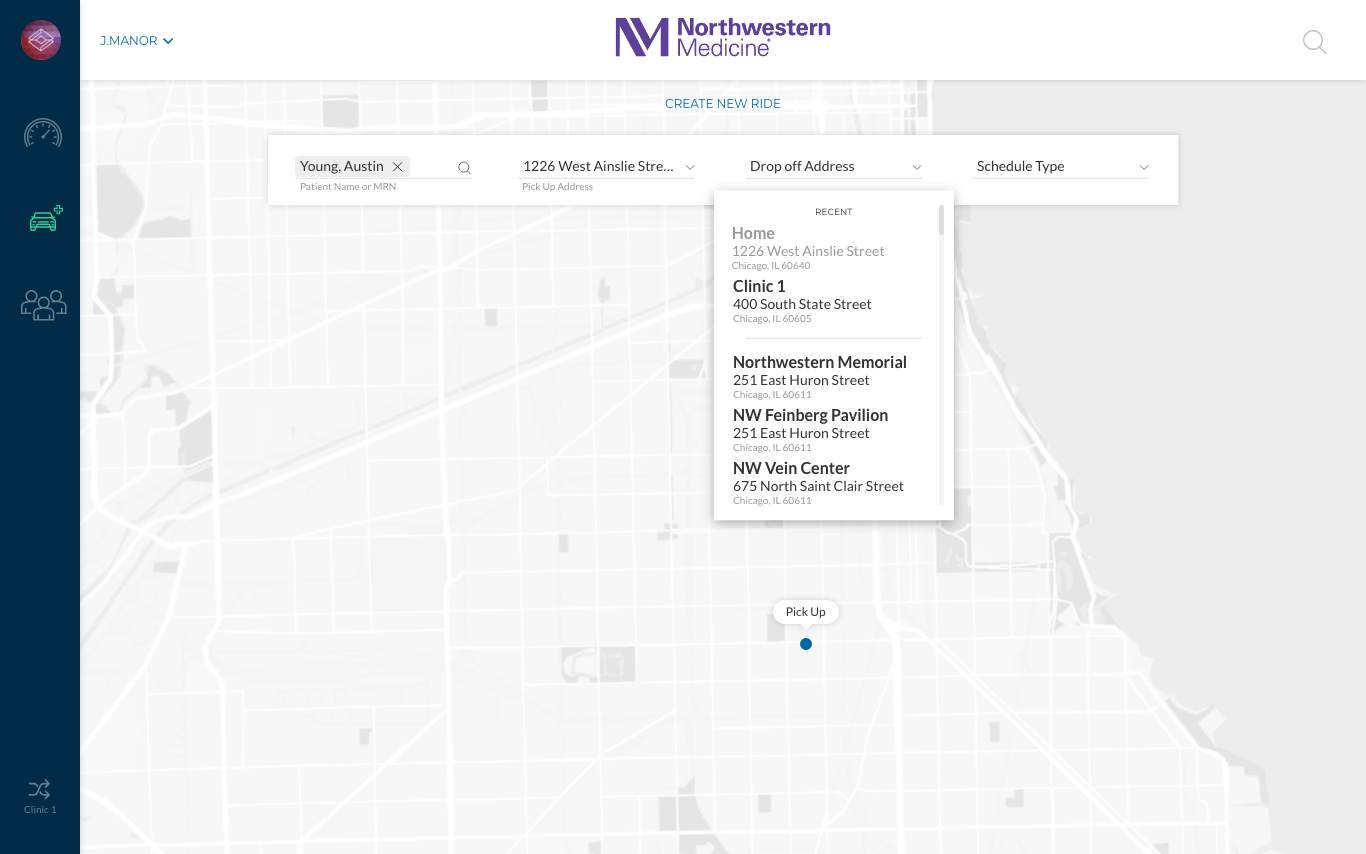Pick NW Vein Center from list
Image resolution: width=1366 pixels, height=854 pixels.
(x=817, y=483)
